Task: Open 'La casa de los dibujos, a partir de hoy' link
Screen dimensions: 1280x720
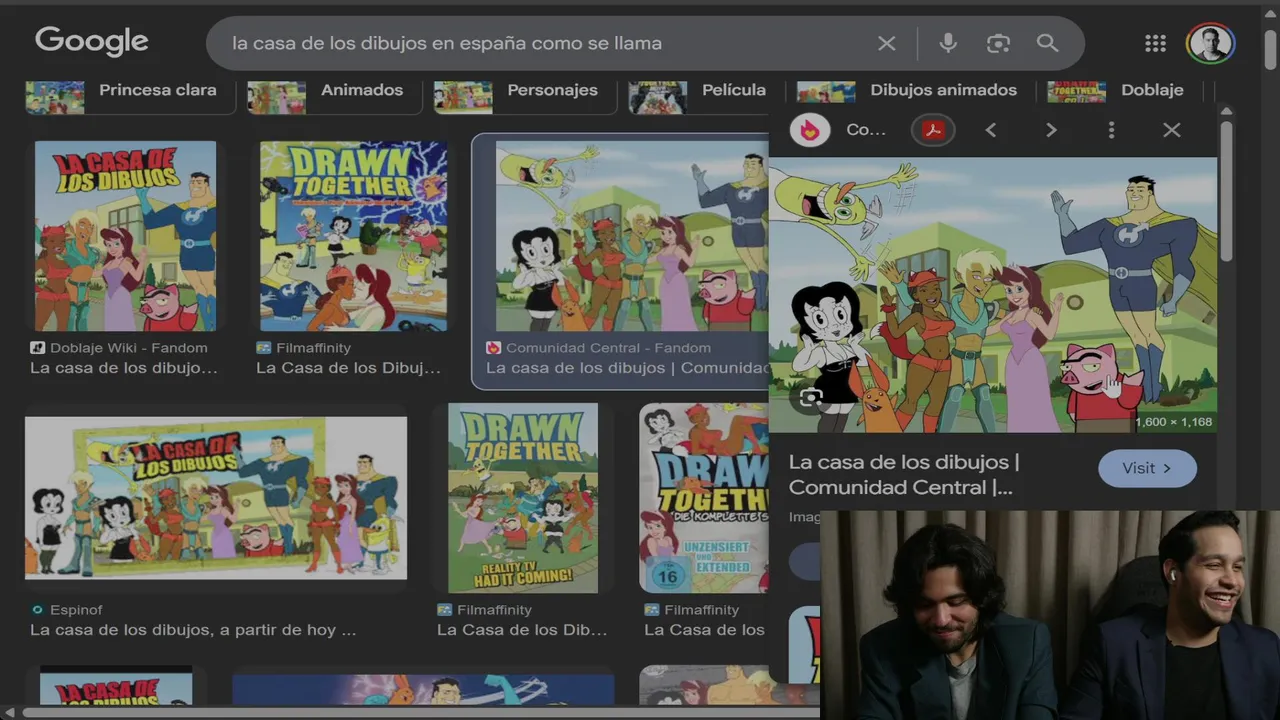Action: coord(193,630)
